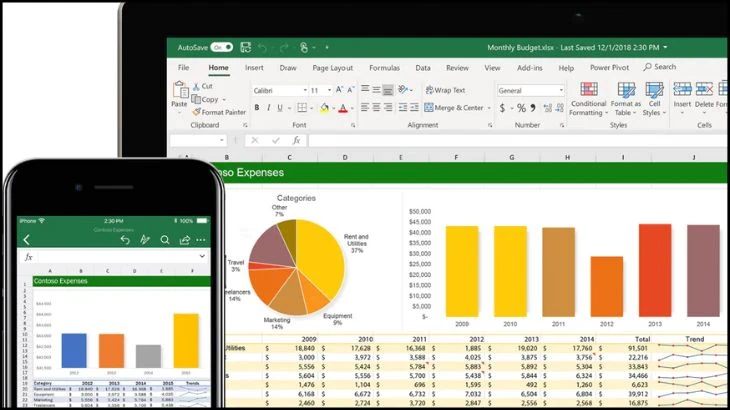The width and height of the screenshot is (730, 410).
Task: Cut the selection with the scissors icon
Action: (196, 87)
